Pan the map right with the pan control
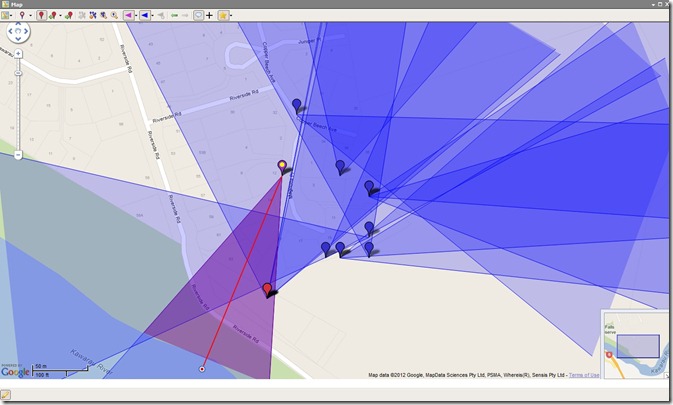673x405 pixels. (x=26, y=31)
